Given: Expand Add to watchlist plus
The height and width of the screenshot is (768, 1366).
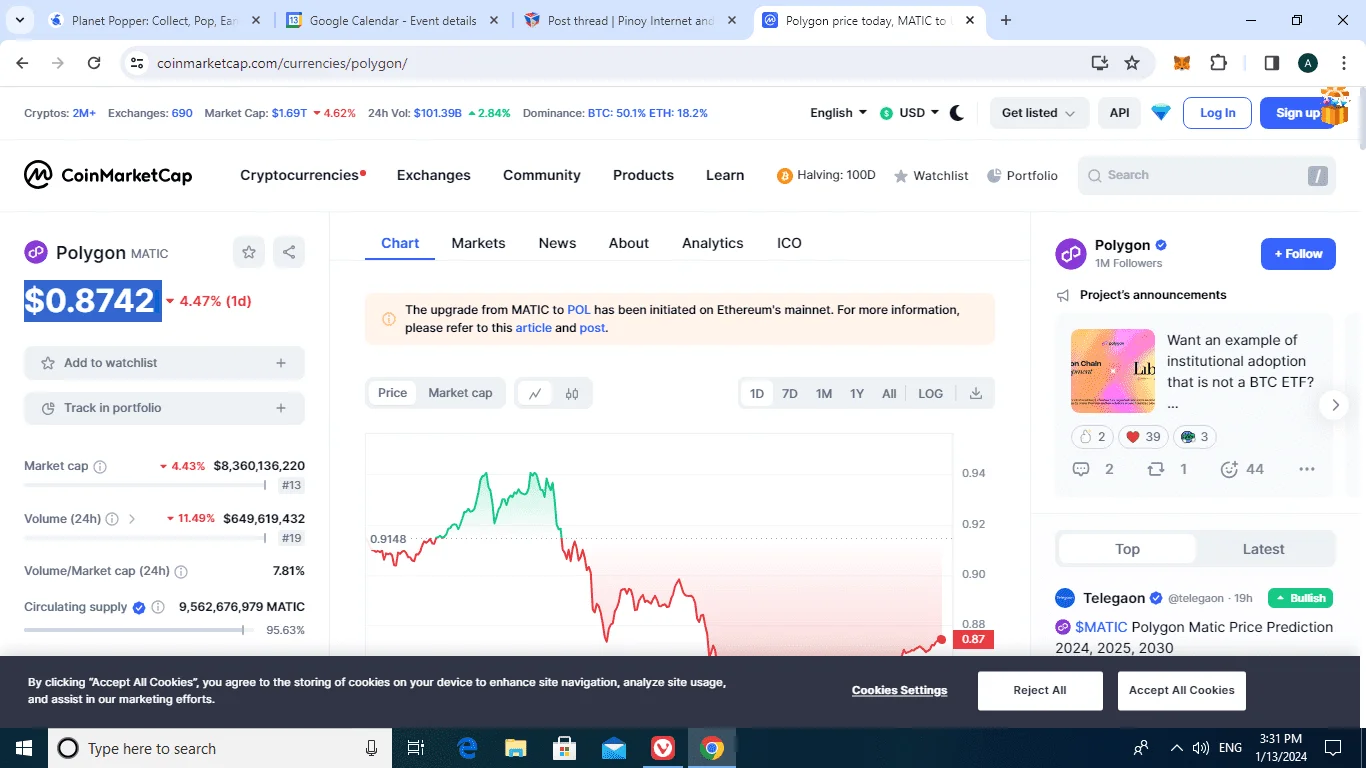Looking at the screenshot, I should point(281,363).
